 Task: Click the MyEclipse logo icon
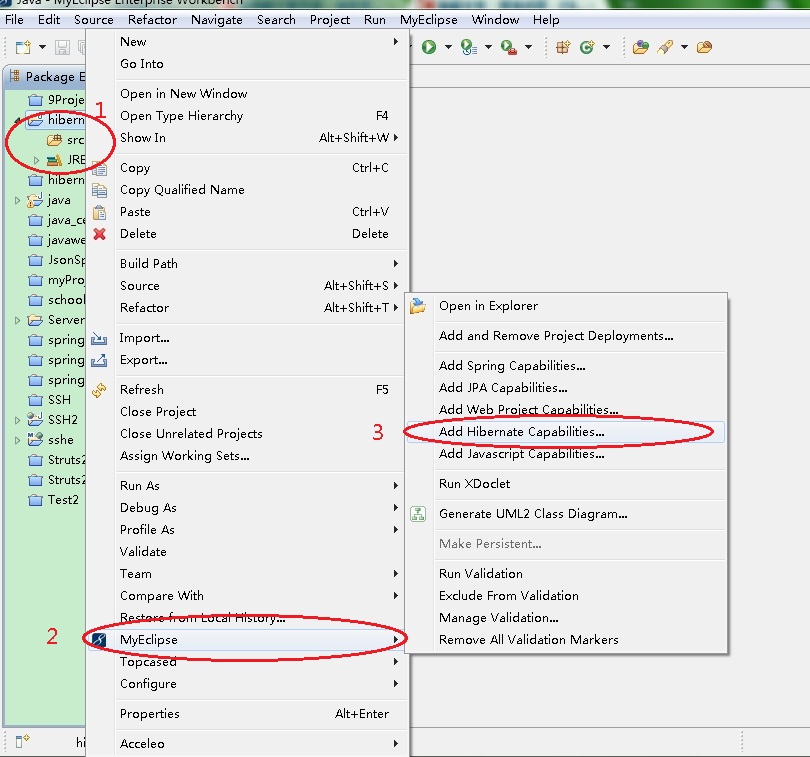[99, 640]
